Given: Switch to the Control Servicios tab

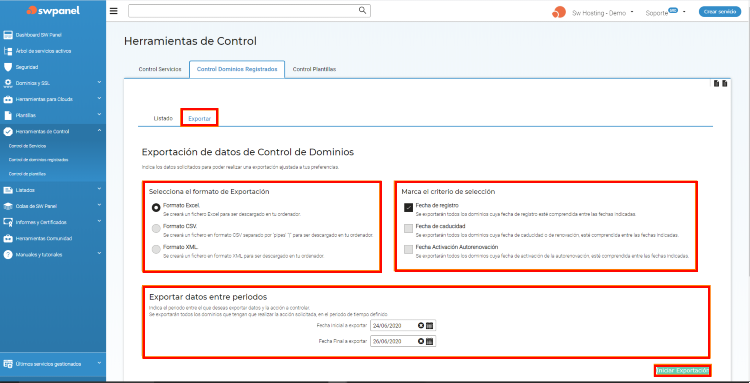Looking at the screenshot, I should click(160, 69).
